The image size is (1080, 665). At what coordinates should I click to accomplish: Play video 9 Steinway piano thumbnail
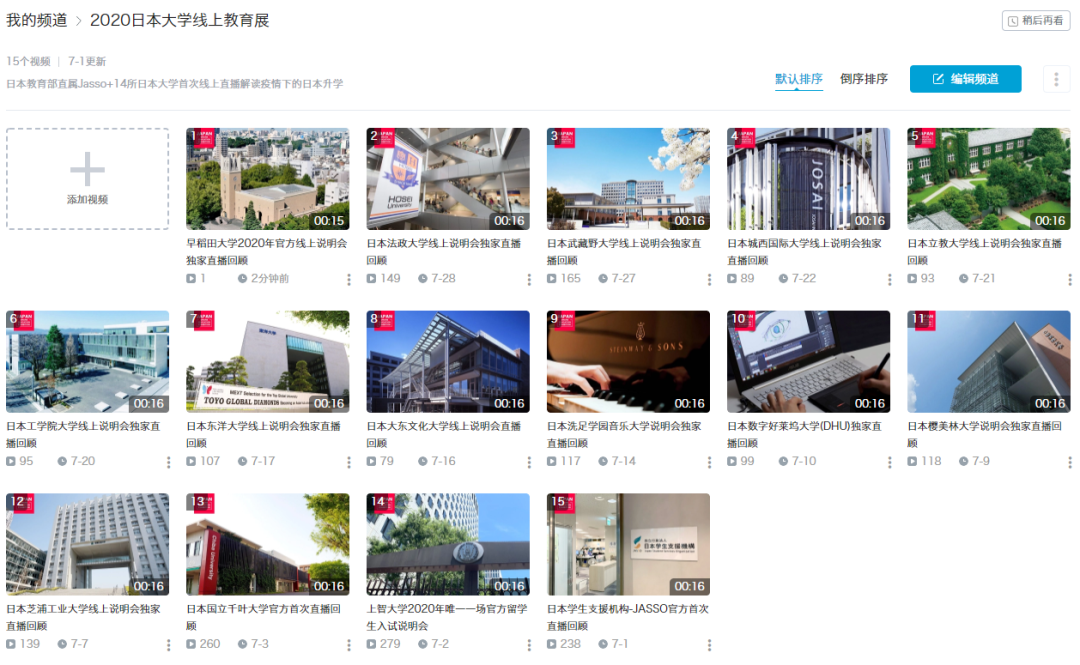628,361
